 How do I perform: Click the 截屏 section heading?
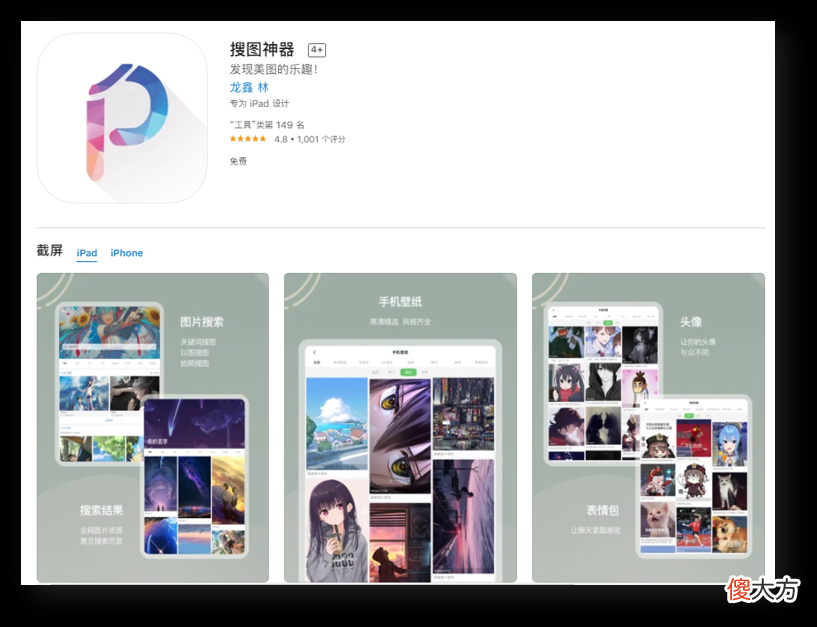tap(49, 251)
